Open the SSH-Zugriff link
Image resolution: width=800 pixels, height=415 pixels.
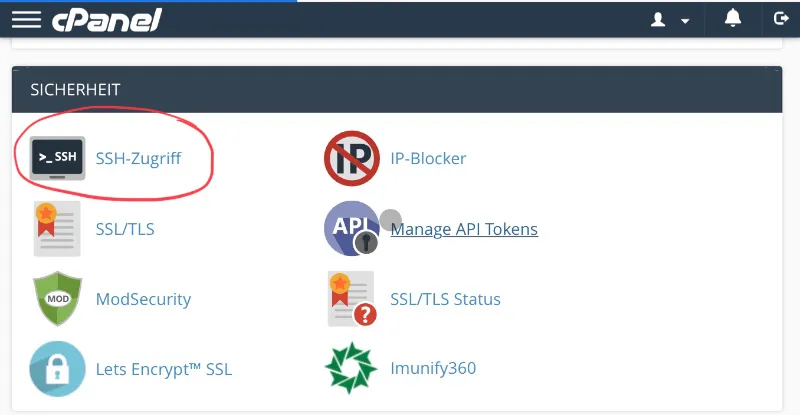[x=138, y=158]
